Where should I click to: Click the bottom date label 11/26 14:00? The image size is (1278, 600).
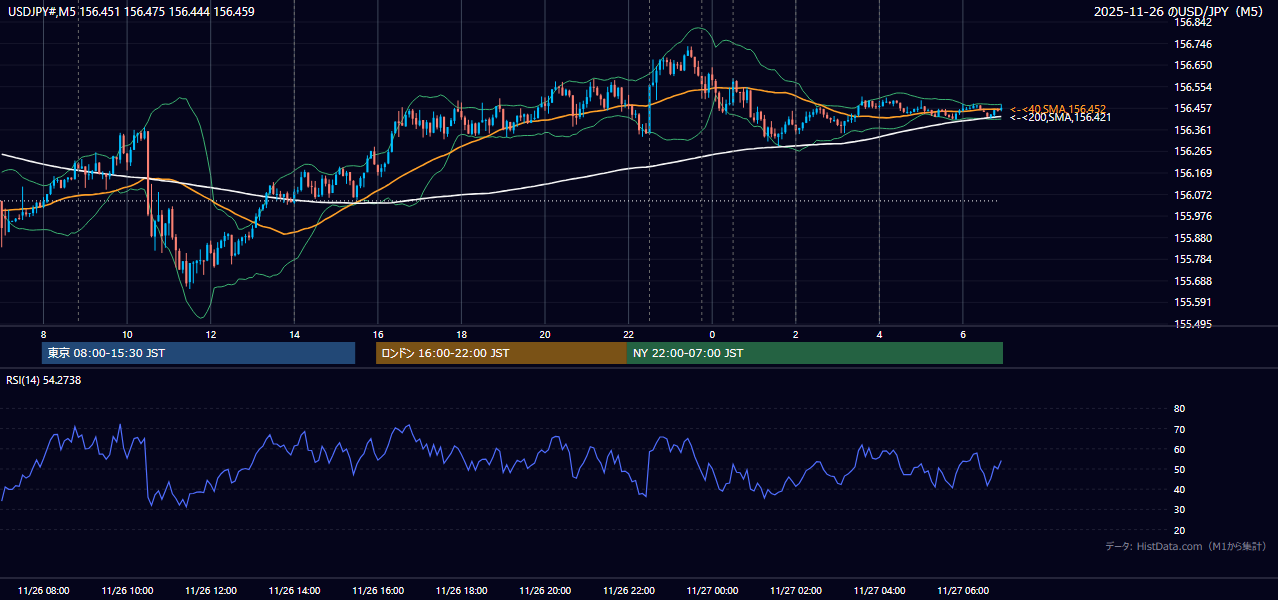coord(295,591)
